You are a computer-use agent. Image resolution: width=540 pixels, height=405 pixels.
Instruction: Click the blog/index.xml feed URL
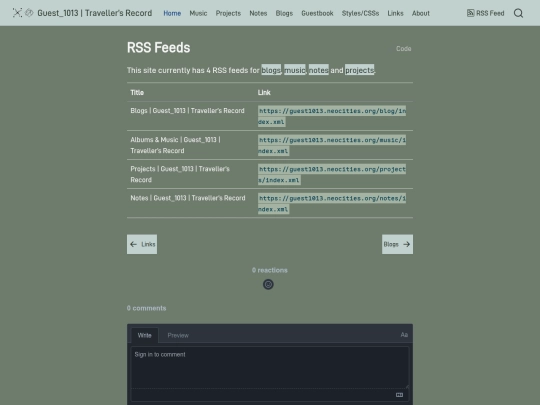click(332, 116)
